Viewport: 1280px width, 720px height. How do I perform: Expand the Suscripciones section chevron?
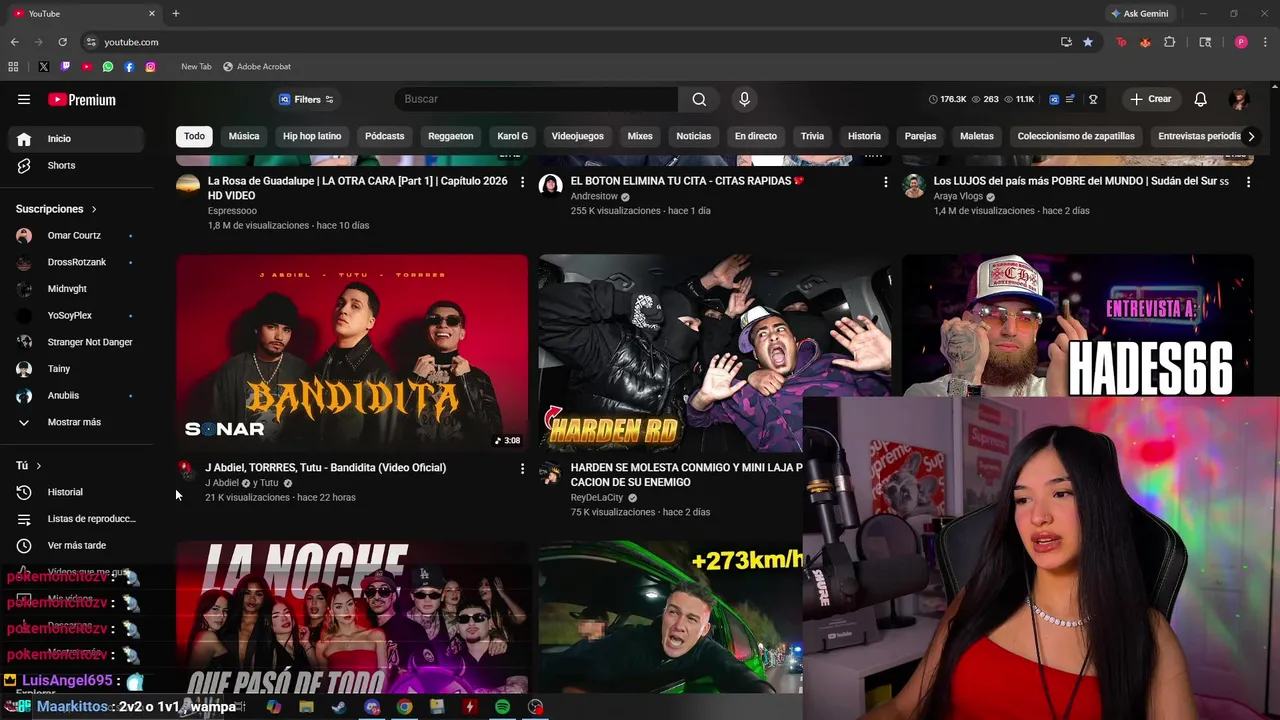pos(94,209)
